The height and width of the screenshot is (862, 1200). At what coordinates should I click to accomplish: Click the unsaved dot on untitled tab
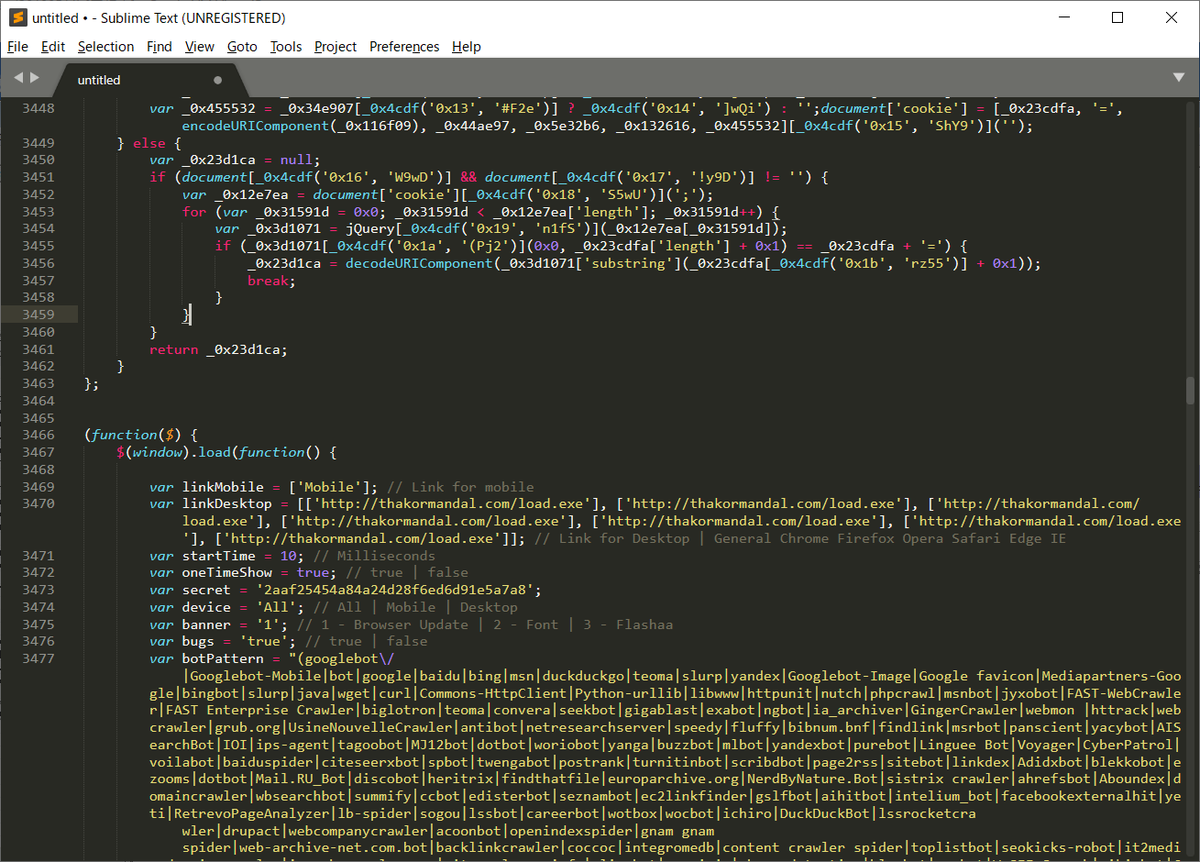pos(218,80)
